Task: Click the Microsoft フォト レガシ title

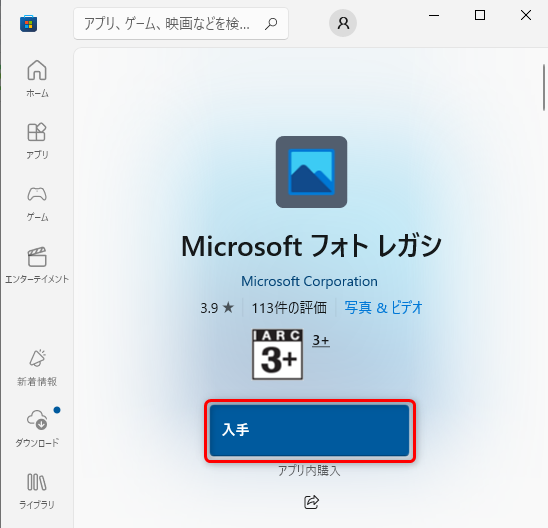Action: coord(311,246)
